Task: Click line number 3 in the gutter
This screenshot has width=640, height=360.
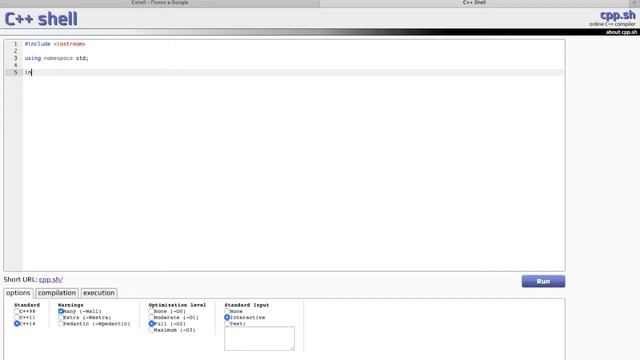Action: 16,58
